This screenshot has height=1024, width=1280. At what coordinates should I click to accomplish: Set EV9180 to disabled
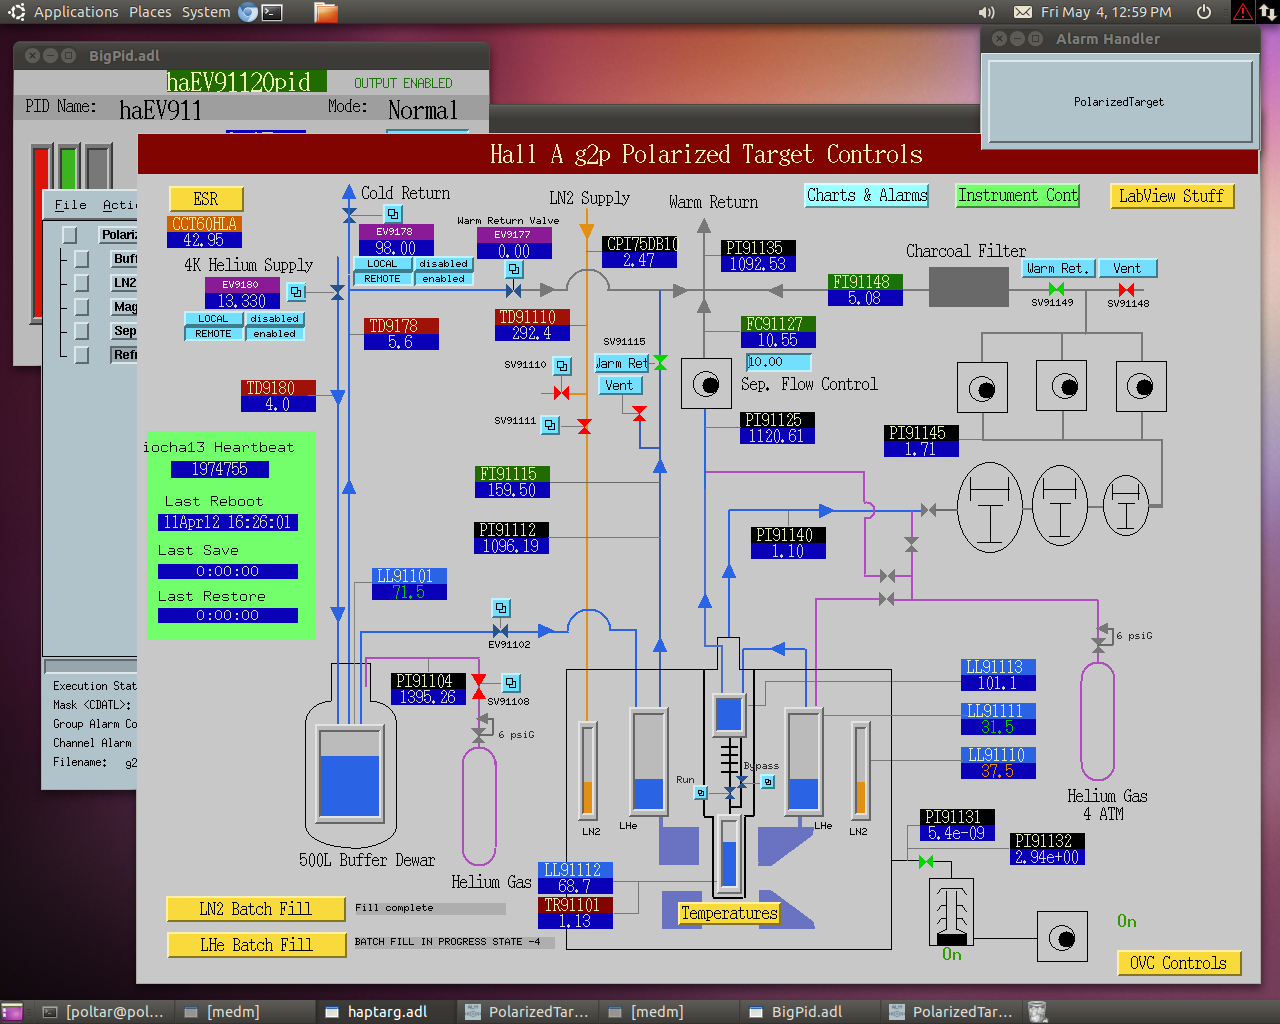point(275,319)
